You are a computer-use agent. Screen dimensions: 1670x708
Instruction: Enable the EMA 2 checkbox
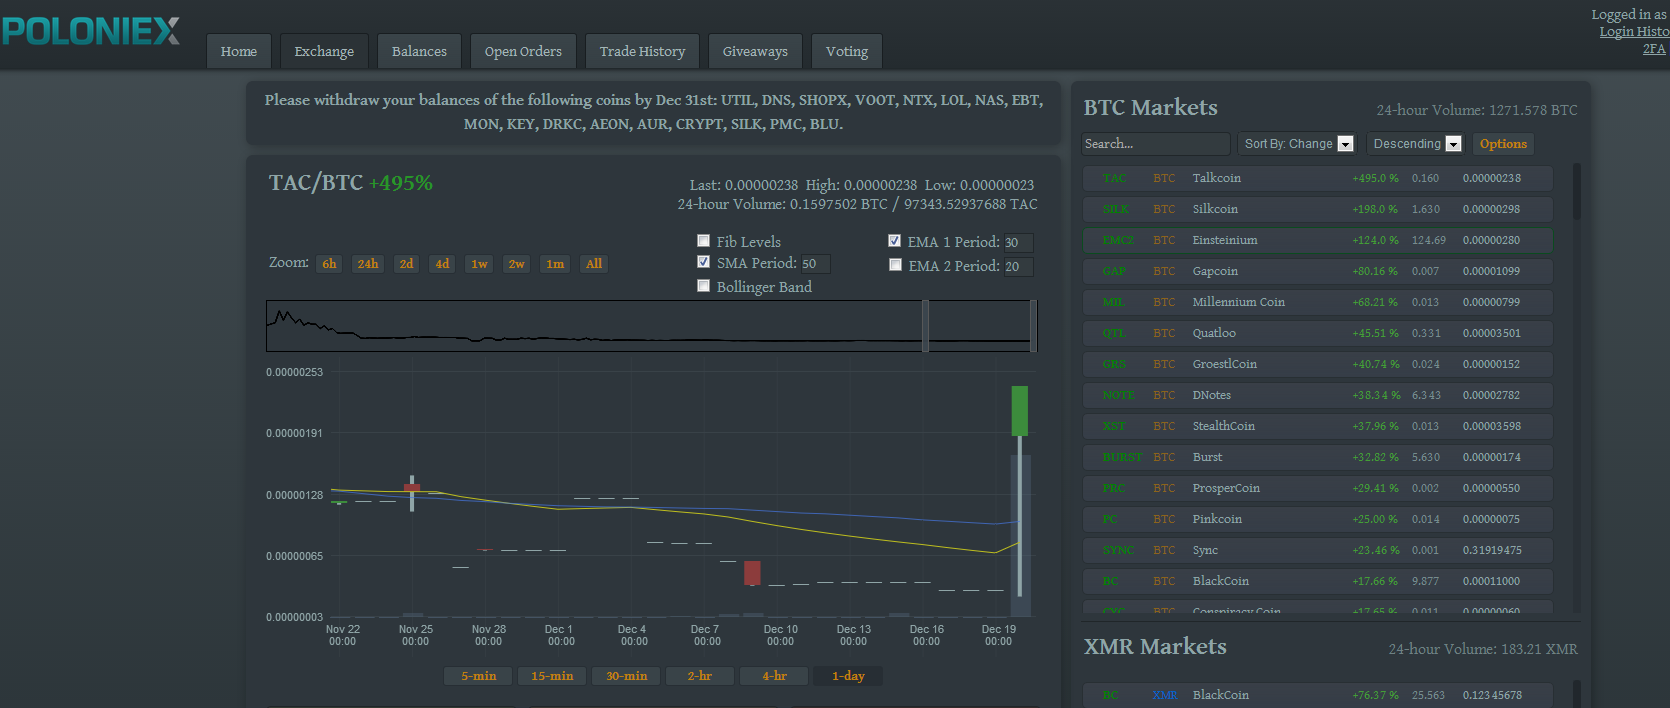[895, 265]
